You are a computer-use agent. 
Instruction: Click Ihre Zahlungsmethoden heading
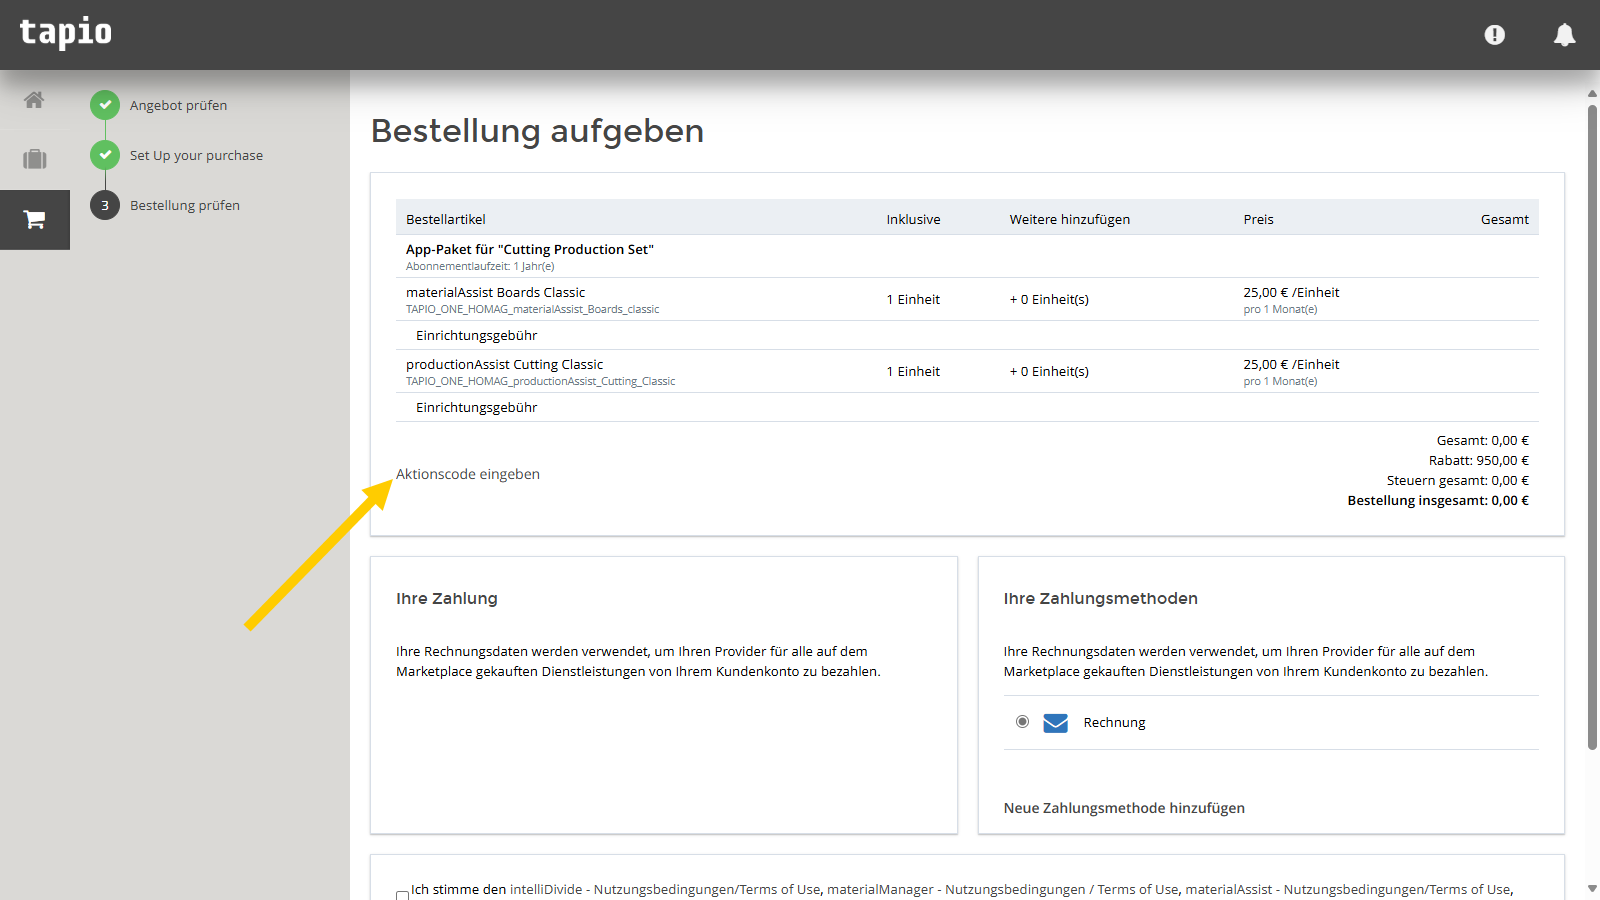(x=1100, y=598)
